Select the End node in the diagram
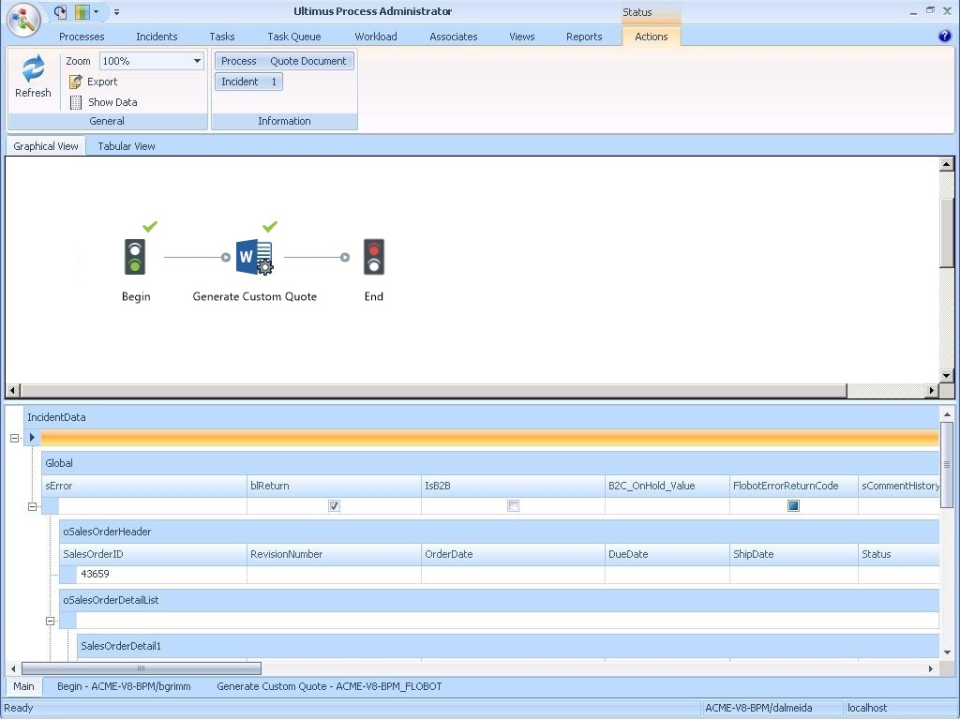This screenshot has height=720, width=960. 373,256
